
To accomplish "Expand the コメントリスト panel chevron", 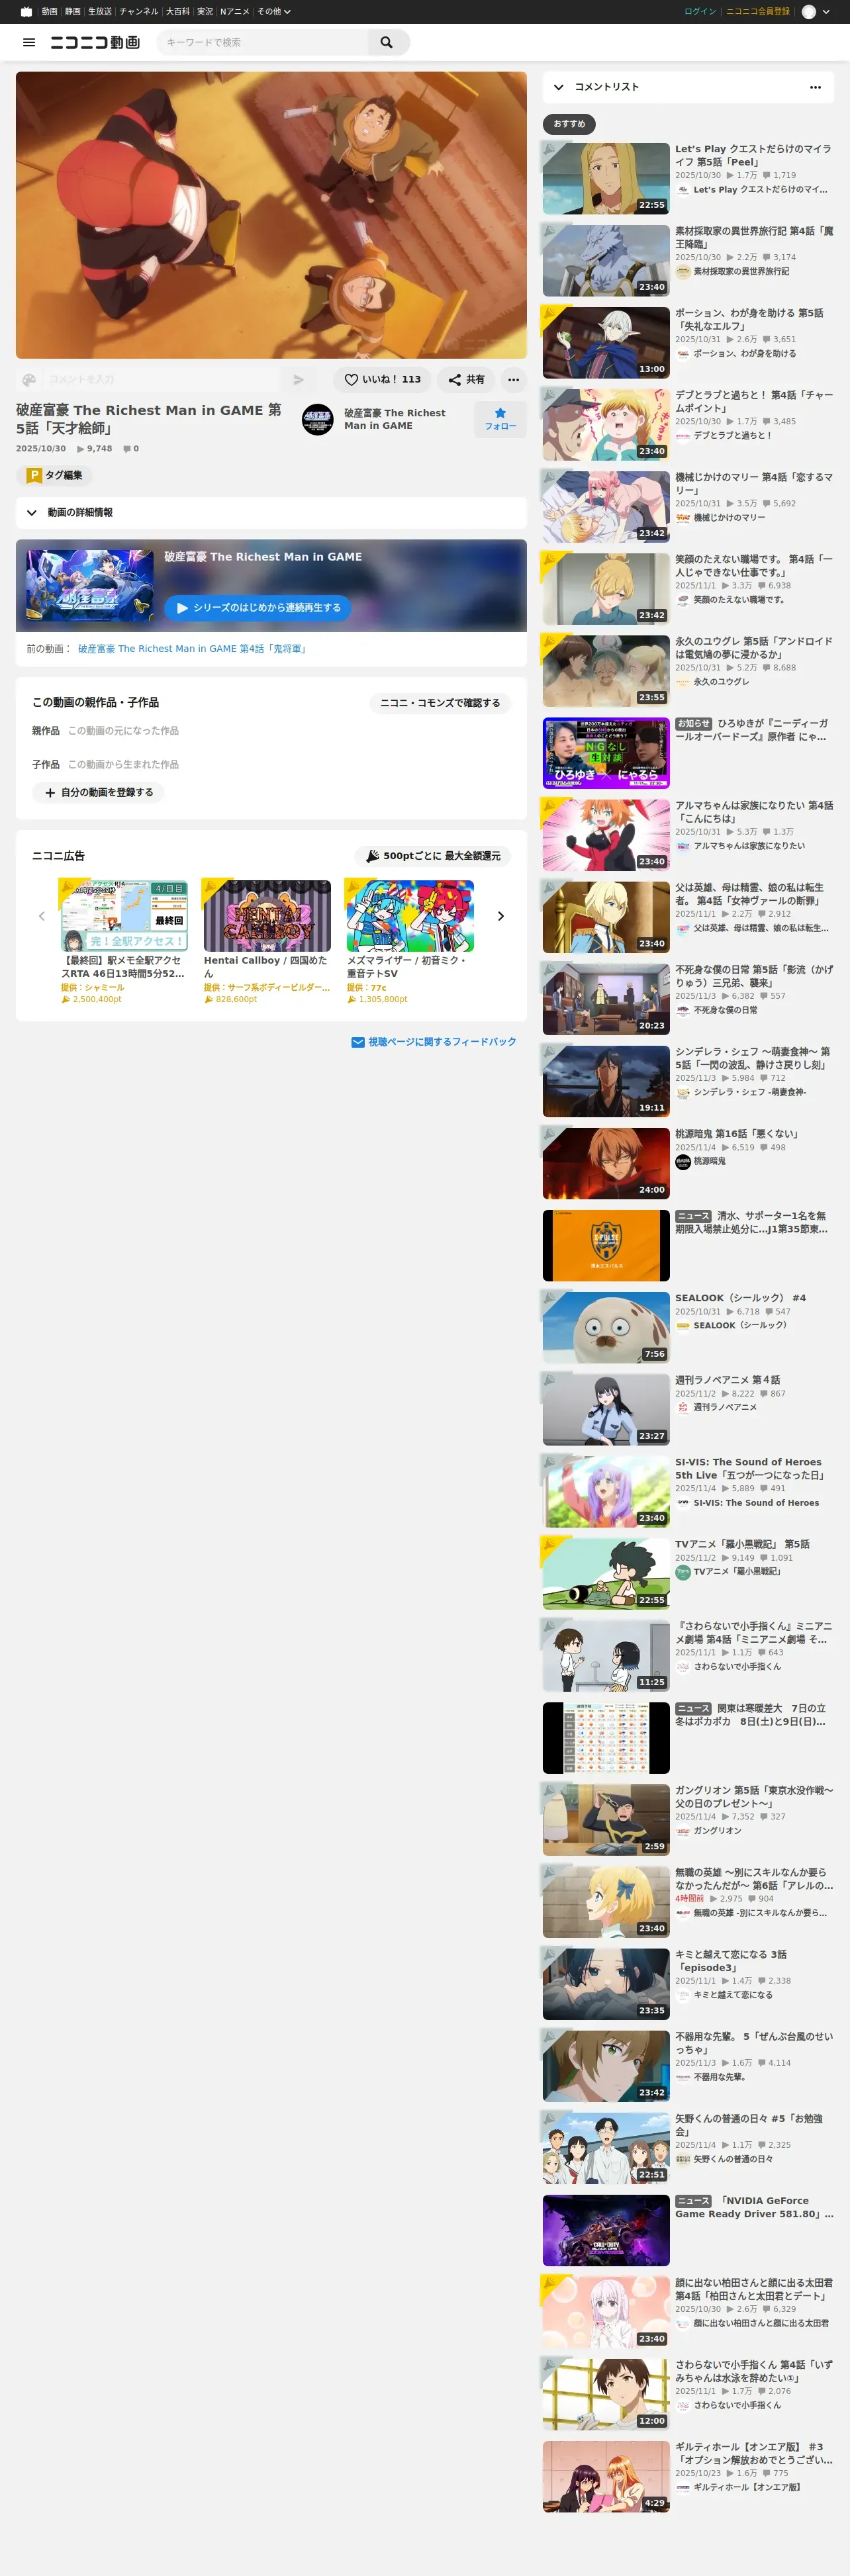I will tap(558, 87).
